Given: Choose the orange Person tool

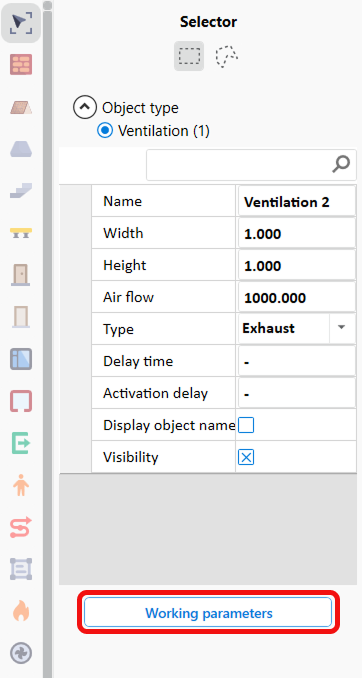Looking at the screenshot, I should click(x=21, y=485).
